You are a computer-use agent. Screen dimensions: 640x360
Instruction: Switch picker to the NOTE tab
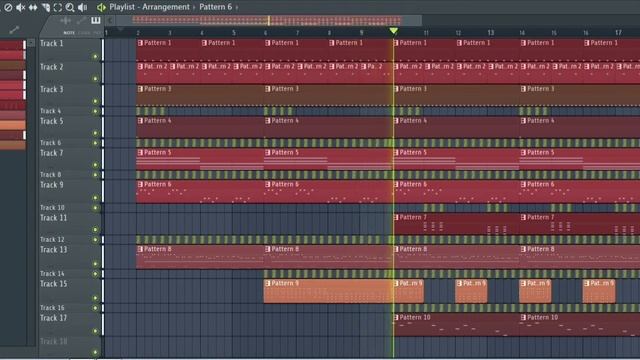click(x=69, y=33)
